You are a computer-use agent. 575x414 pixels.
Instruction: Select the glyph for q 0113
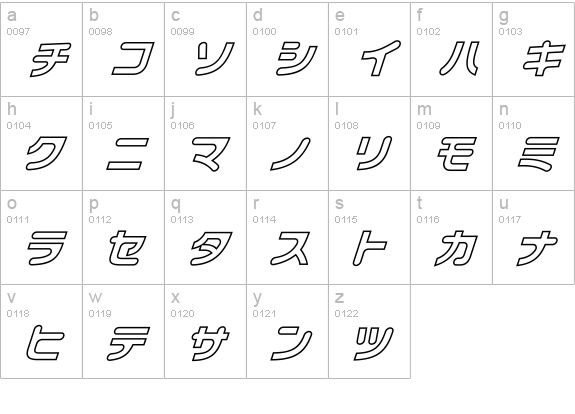click(x=212, y=248)
